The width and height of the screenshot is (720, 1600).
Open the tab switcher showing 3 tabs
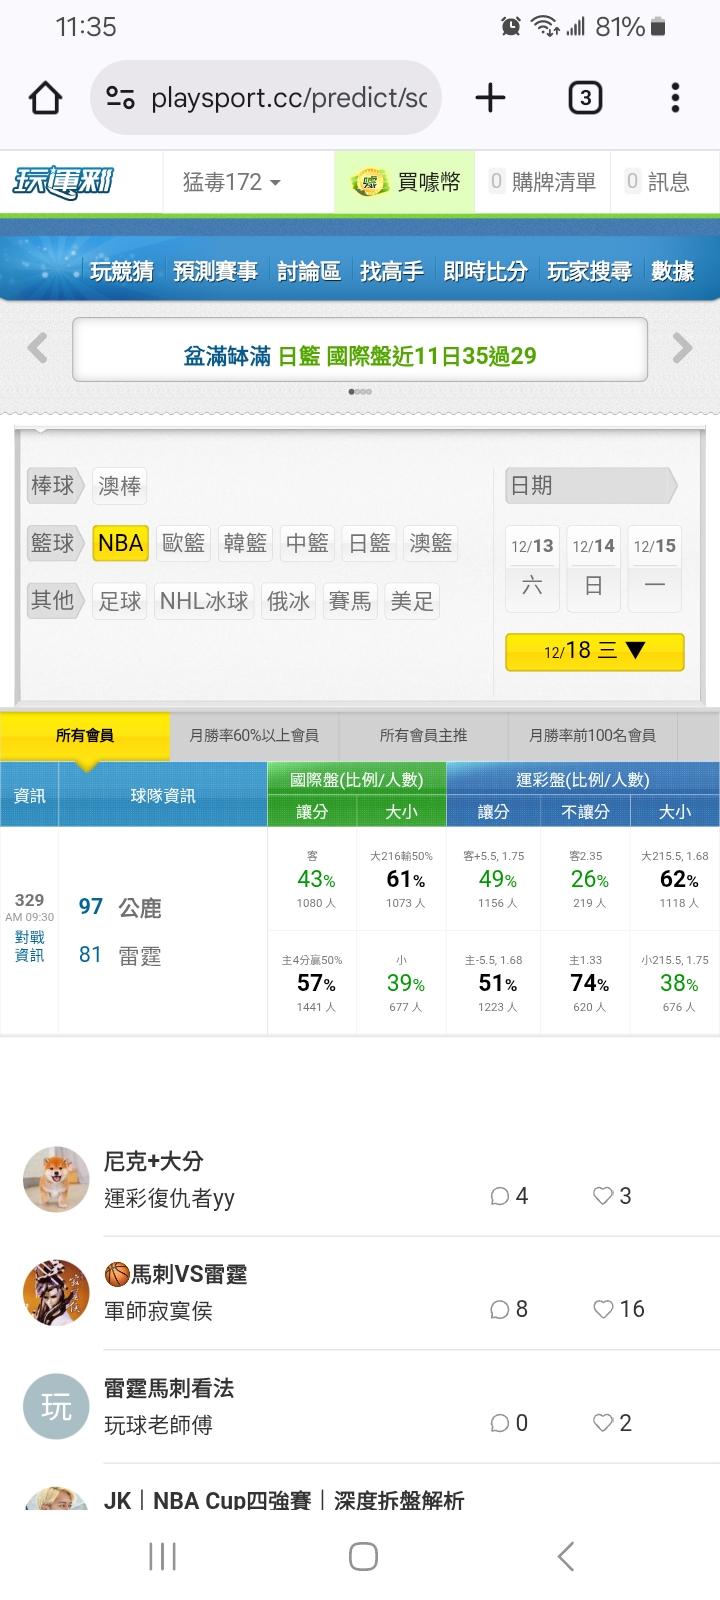click(585, 98)
